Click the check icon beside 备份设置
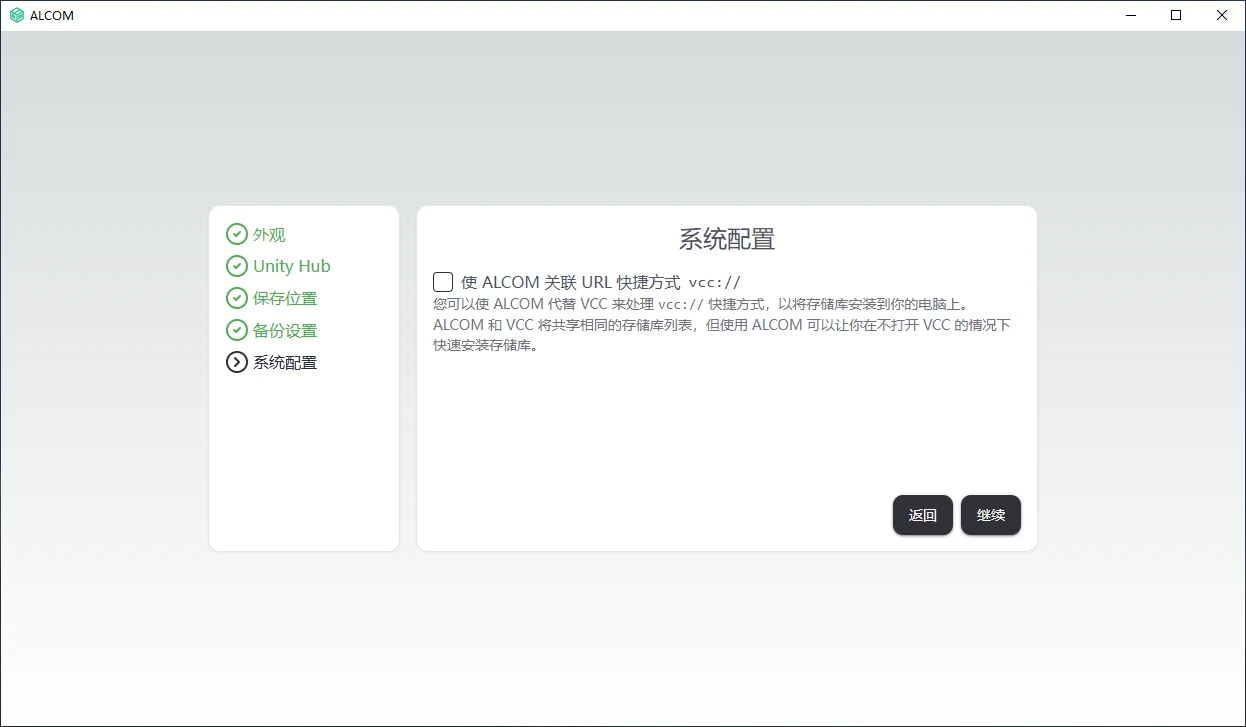Image resolution: width=1246 pixels, height=727 pixels. point(237,330)
